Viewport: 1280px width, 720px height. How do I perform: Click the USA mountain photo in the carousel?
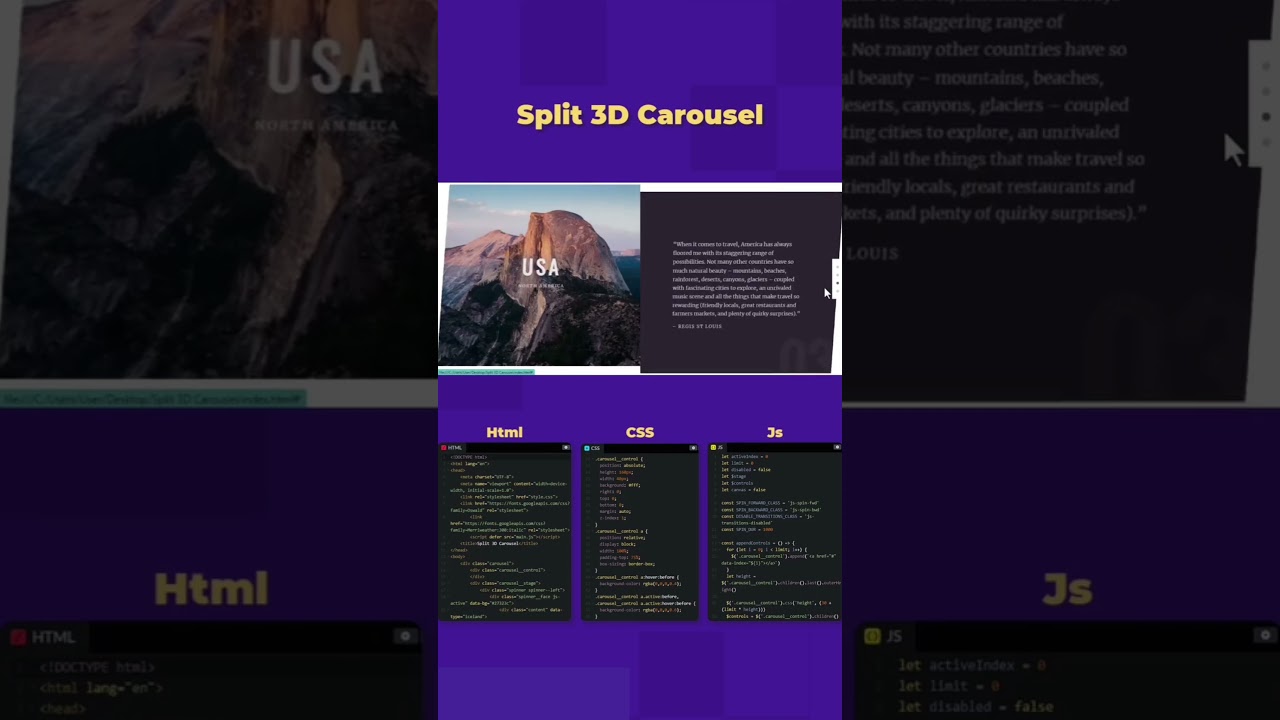[539, 276]
